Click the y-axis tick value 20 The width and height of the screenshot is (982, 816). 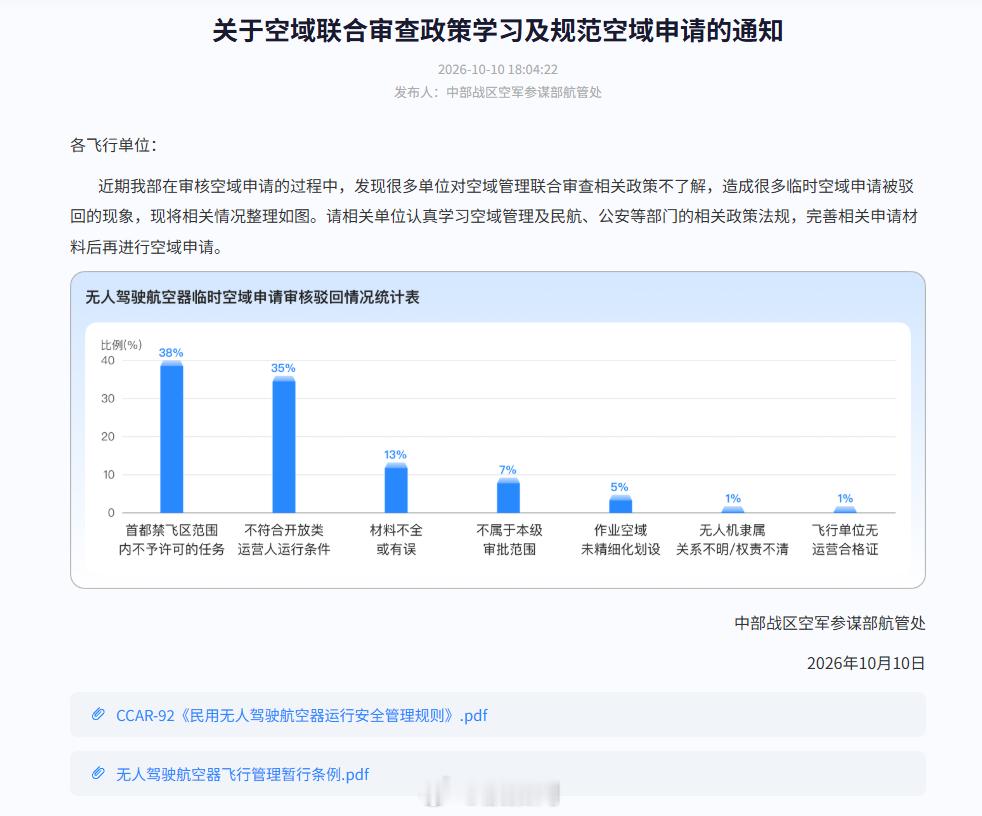click(x=108, y=436)
